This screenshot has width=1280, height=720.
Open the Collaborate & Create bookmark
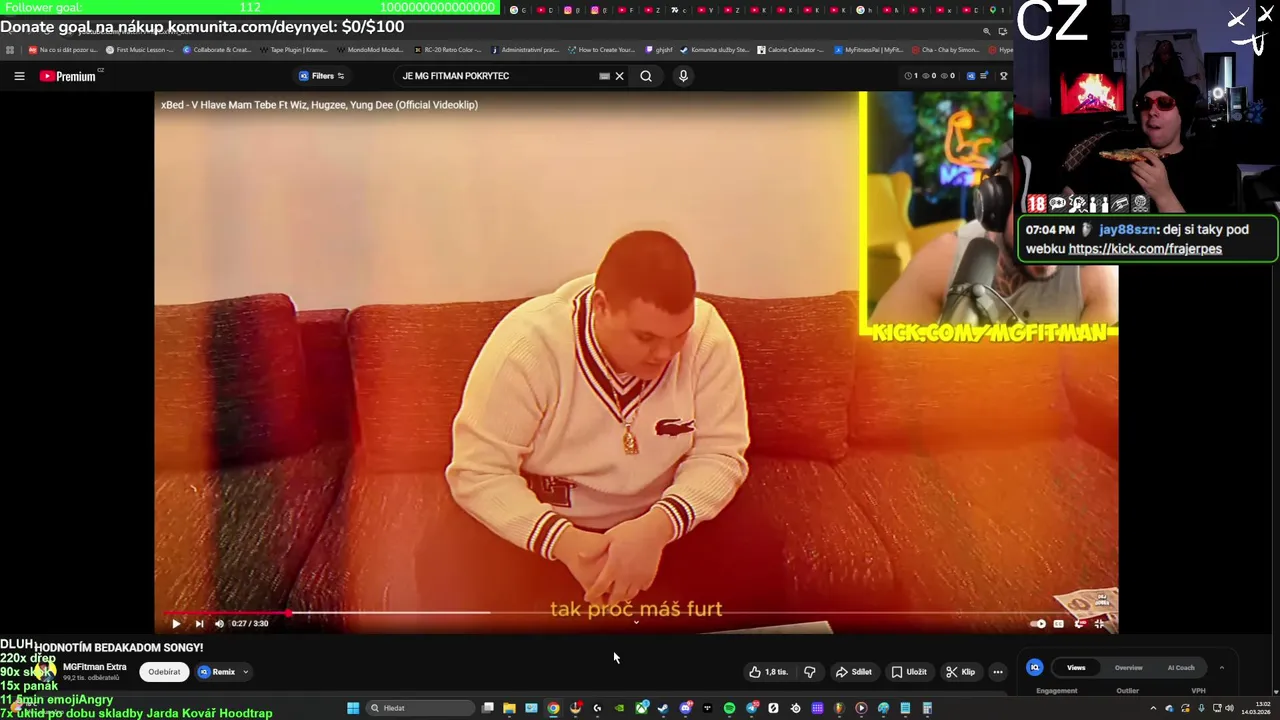coord(216,49)
